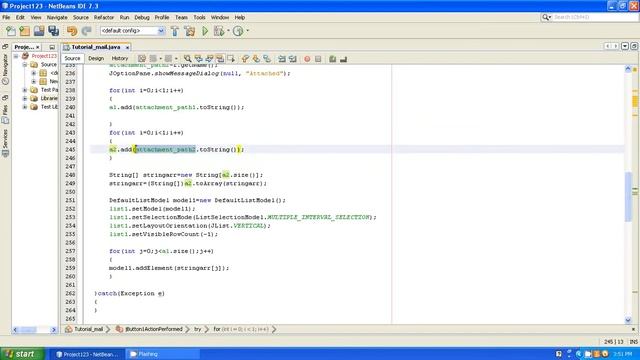Click the Profile Project clock icon
Viewport: 640px width, 360px height.
tap(238, 31)
